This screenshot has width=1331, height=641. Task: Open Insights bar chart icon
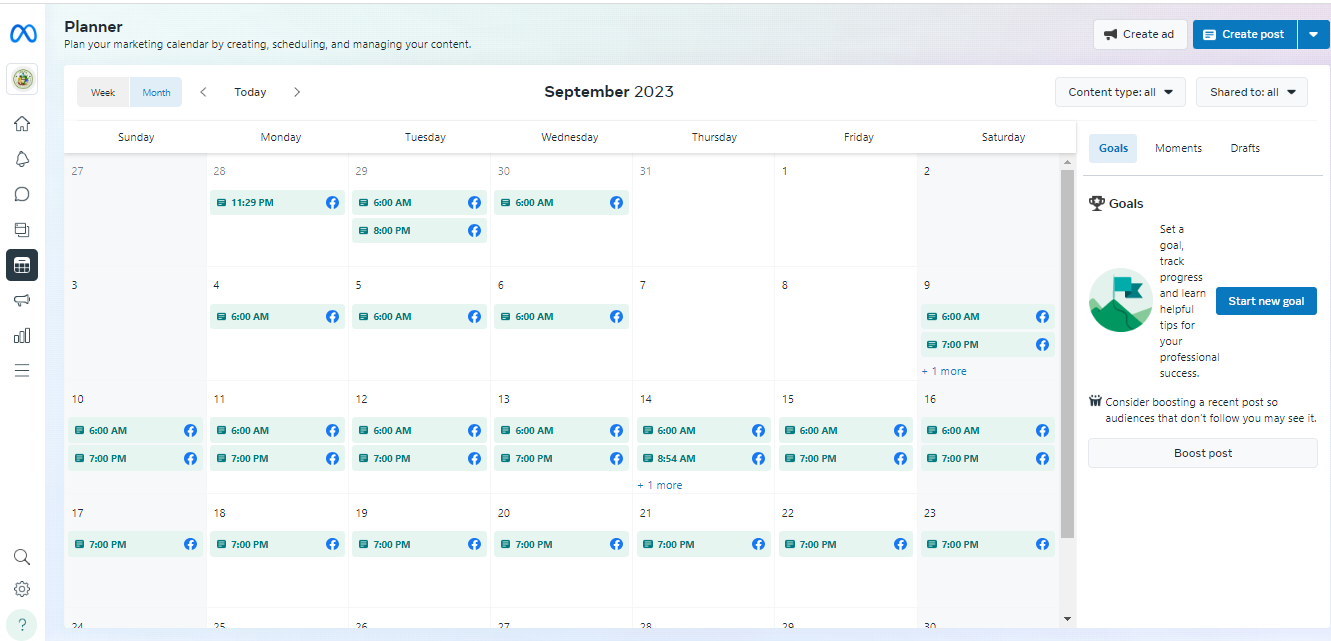click(x=22, y=335)
